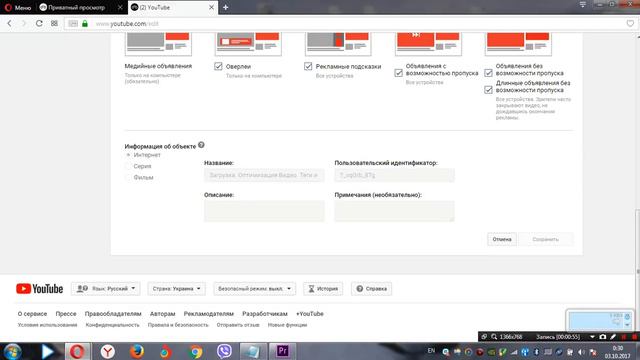This screenshot has height=360, width=640.
Task: Click the Пользовательский идентификатор field
Action: (x=394, y=175)
